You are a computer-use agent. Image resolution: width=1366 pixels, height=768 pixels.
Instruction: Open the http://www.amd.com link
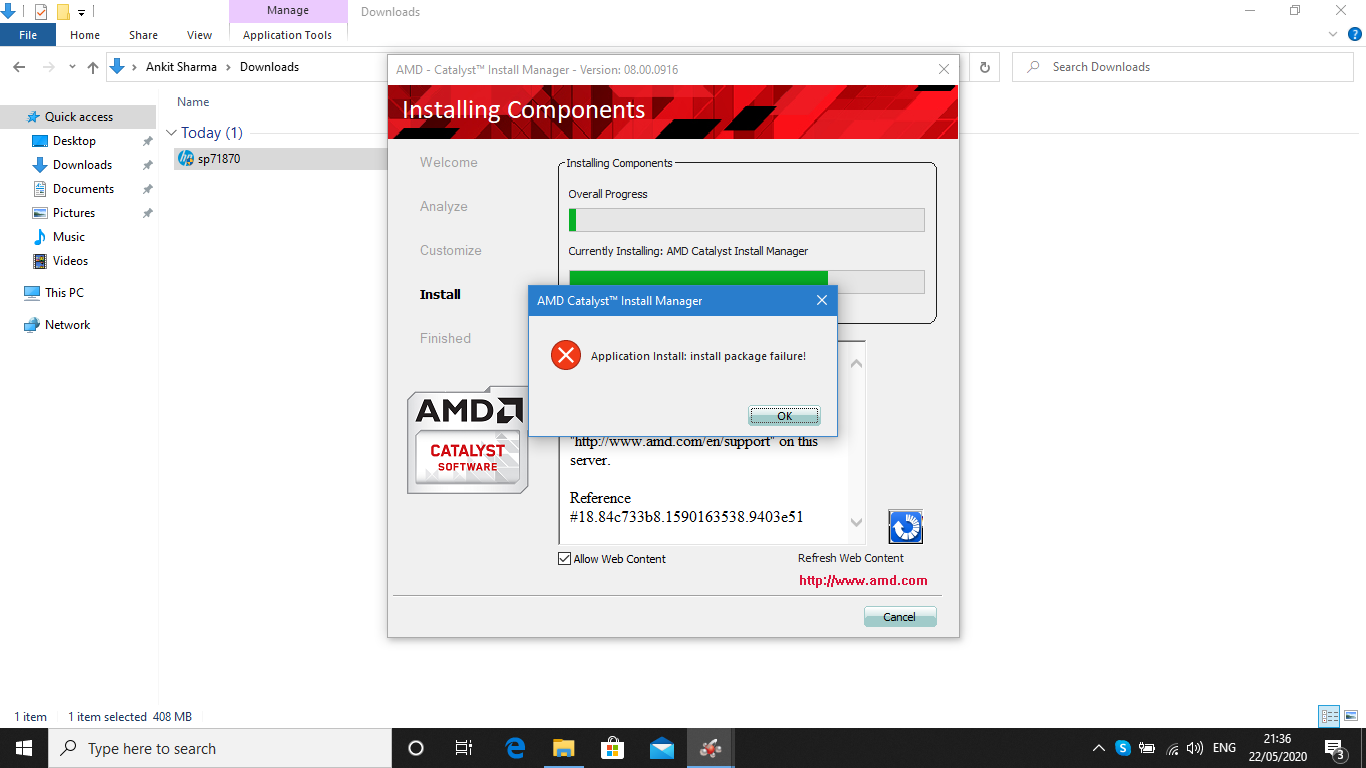coord(863,580)
